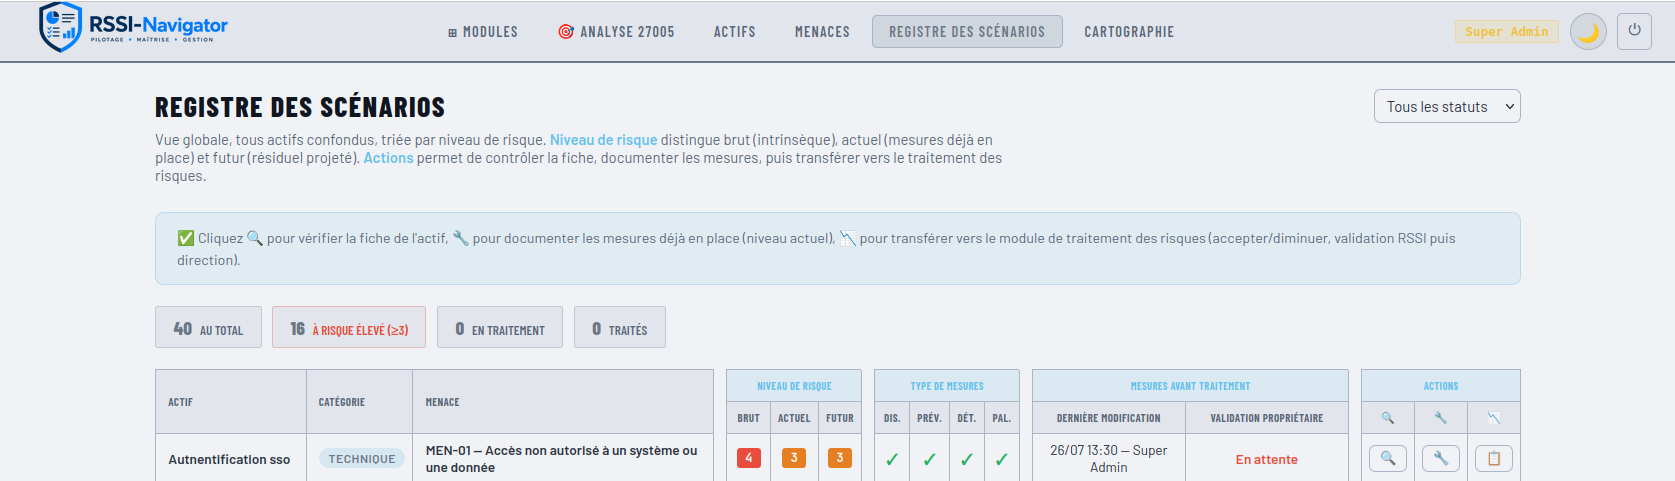Select Registre des scénarios tab
Screen dimensions: 1675x481
point(967,32)
